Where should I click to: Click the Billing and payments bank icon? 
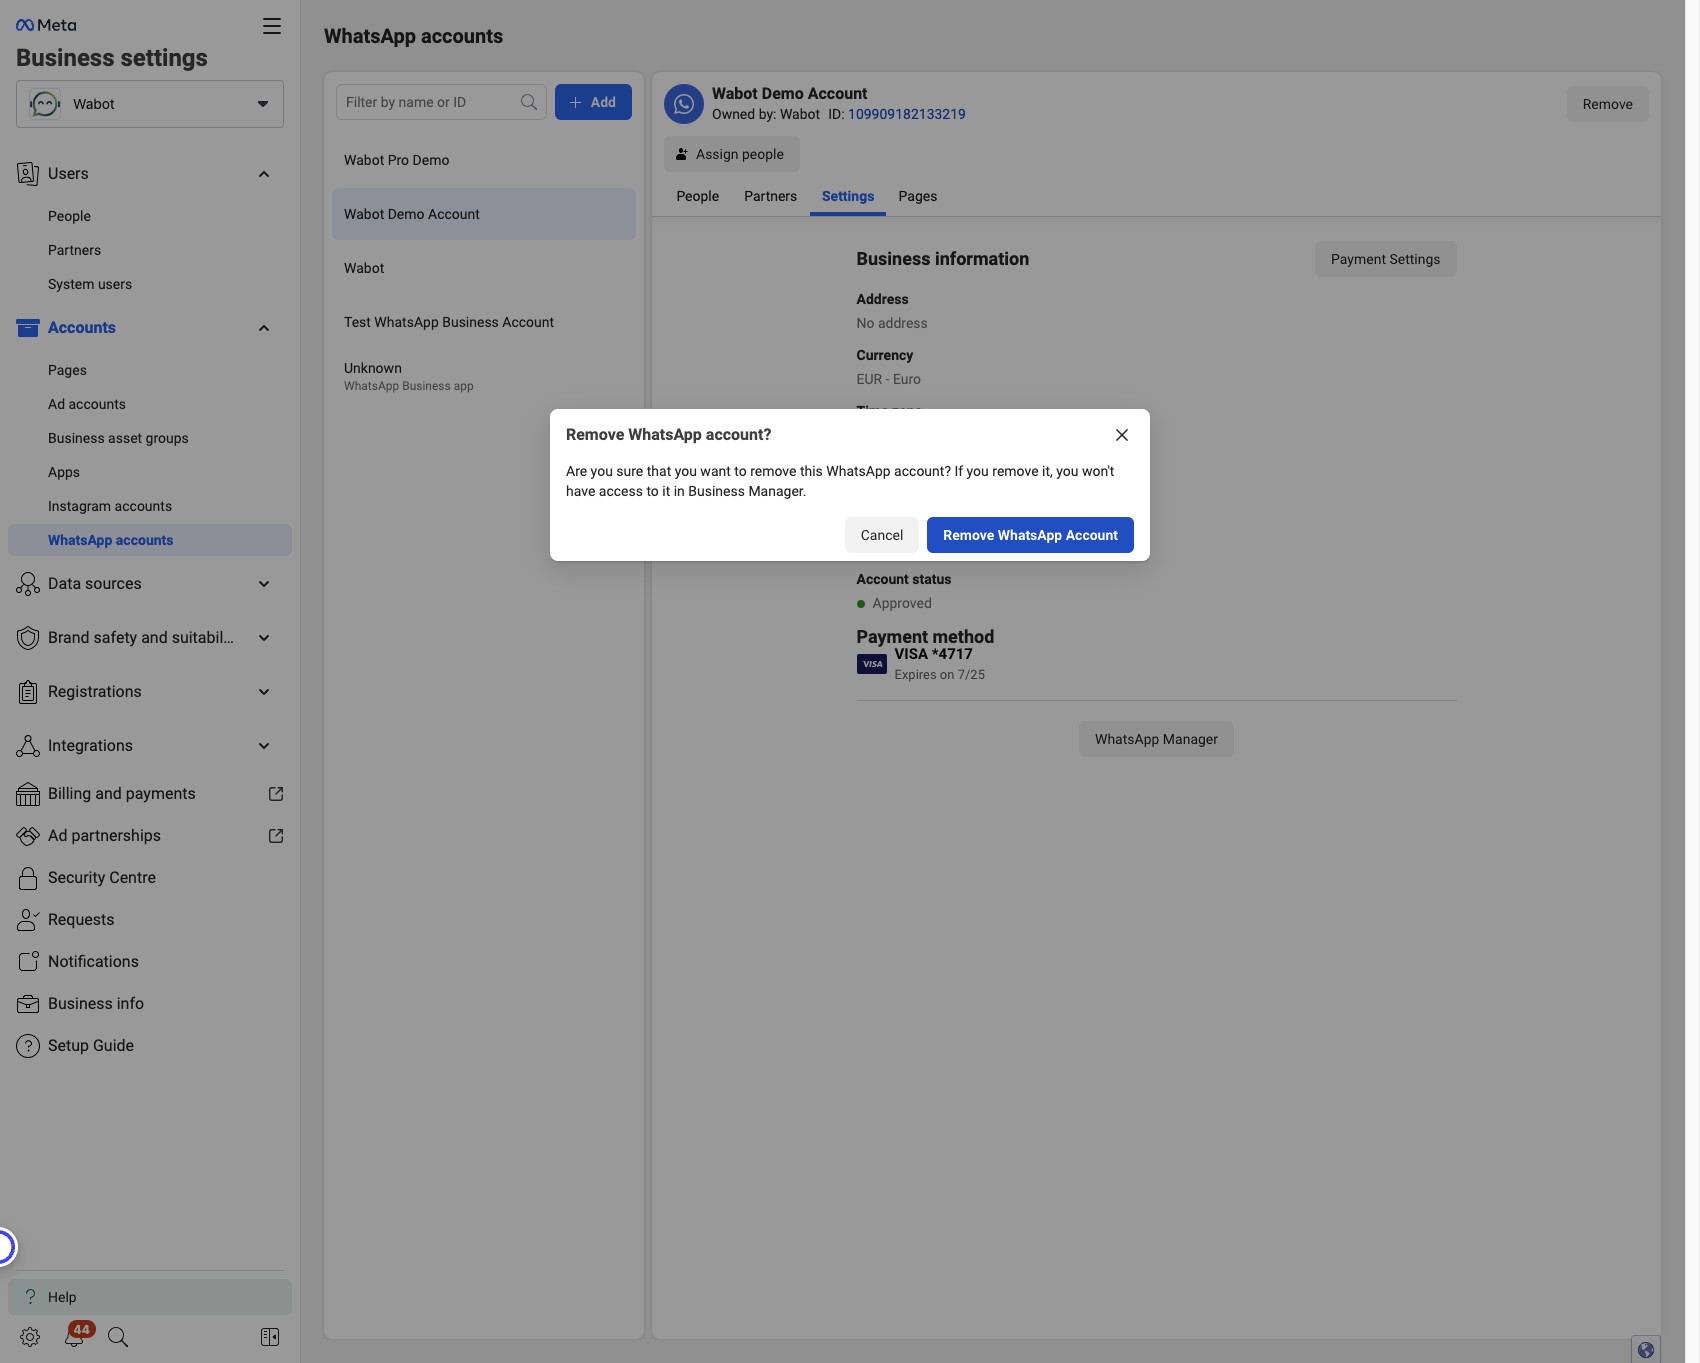tap(28, 794)
